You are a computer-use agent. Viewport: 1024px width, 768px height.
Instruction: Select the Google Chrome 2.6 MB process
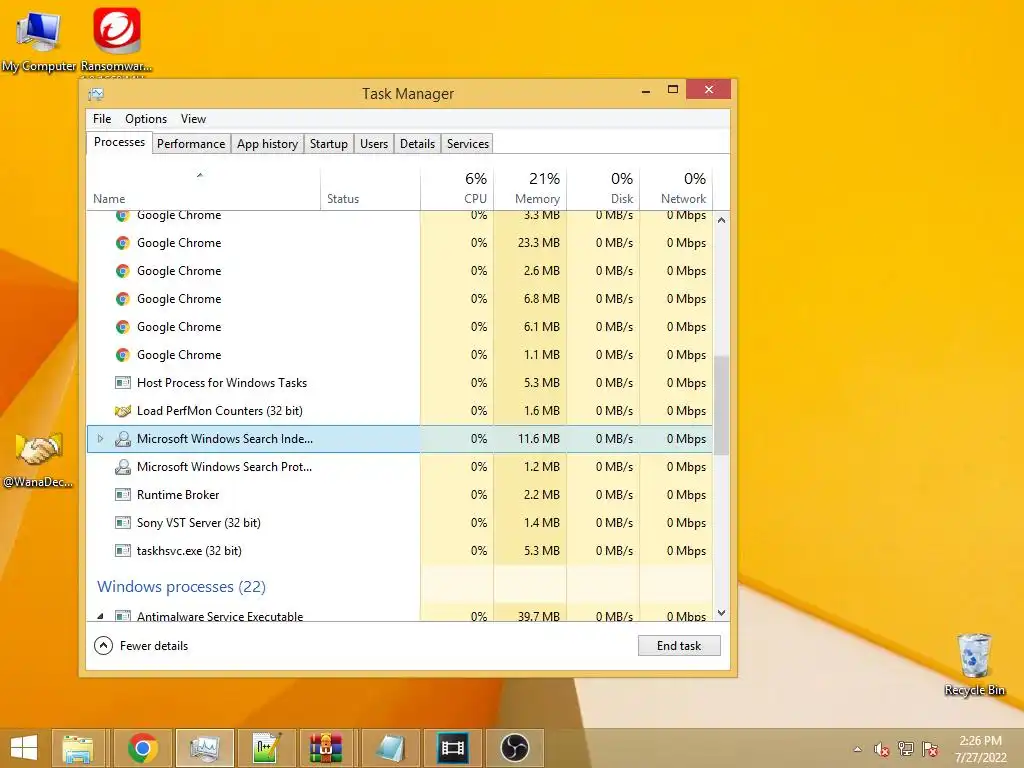point(400,271)
